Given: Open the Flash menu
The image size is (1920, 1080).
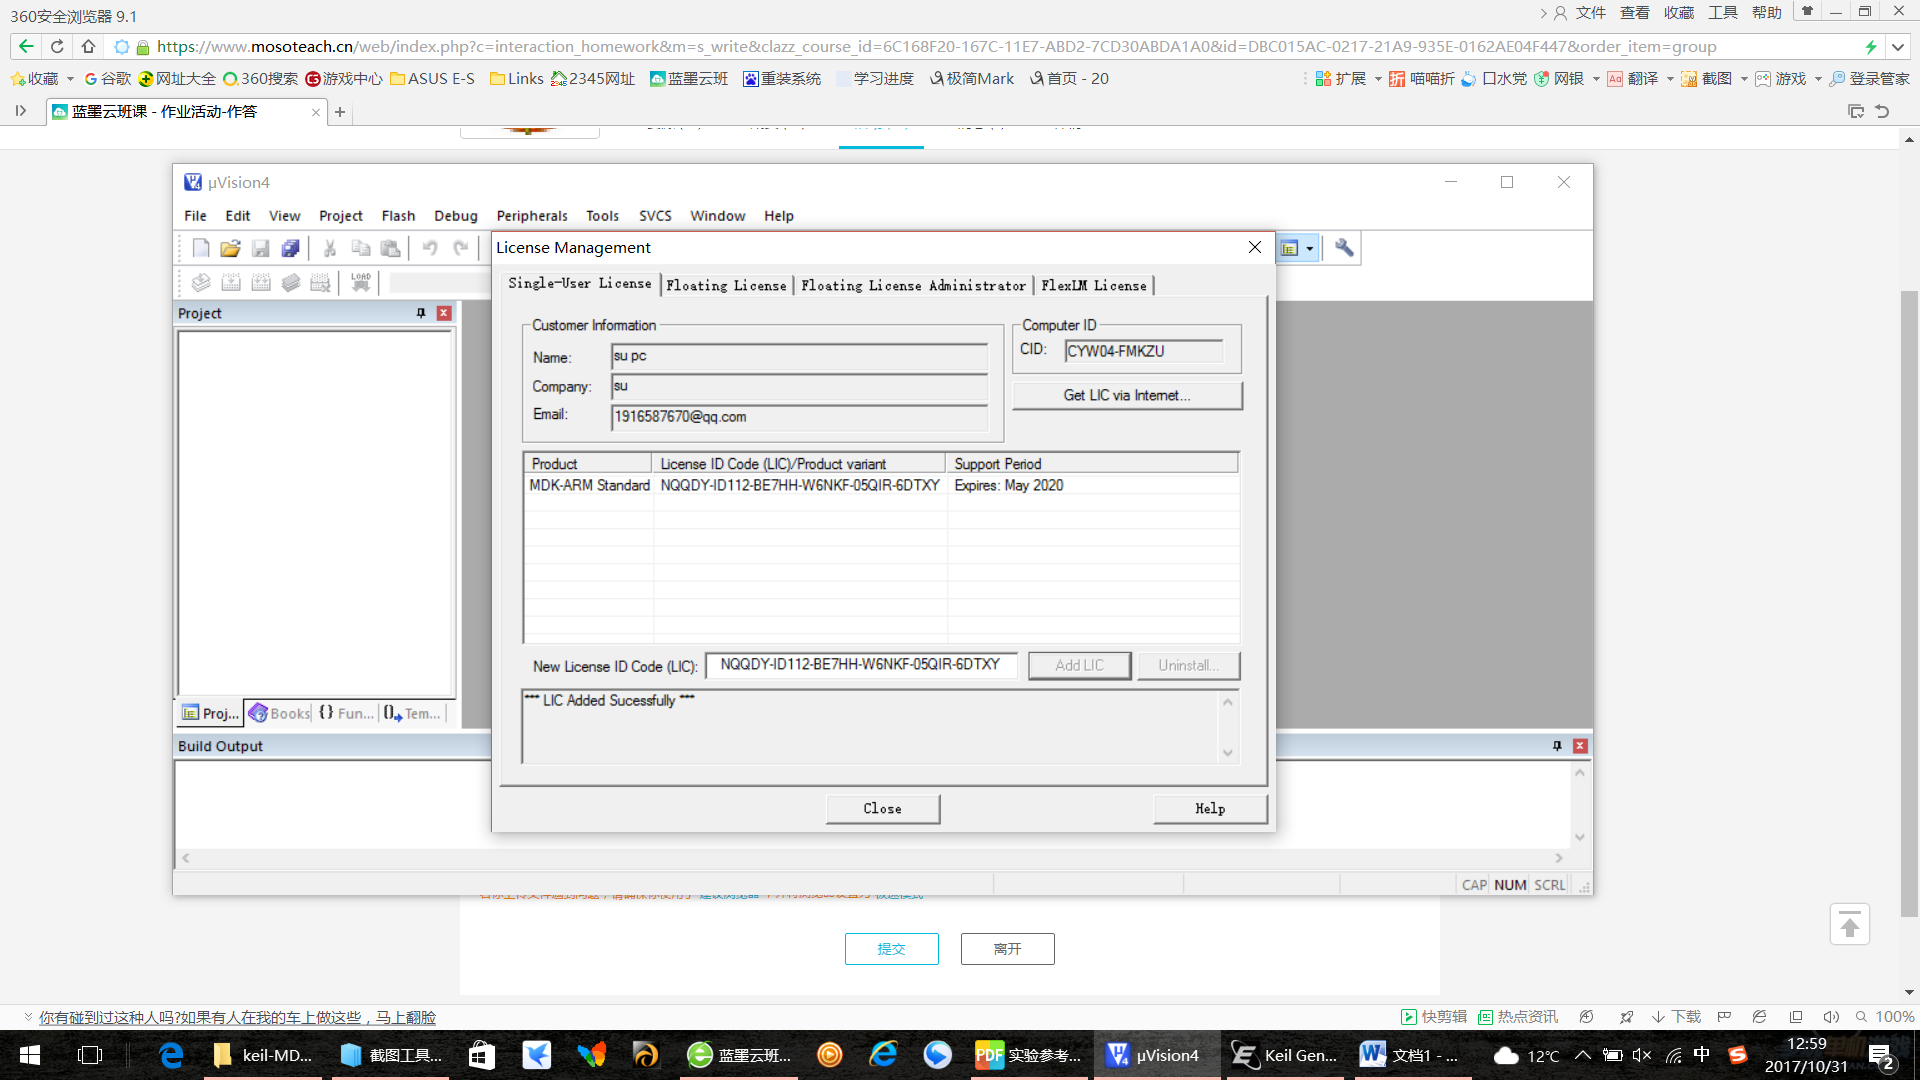Looking at the screenshot, I should pos(398,216).
